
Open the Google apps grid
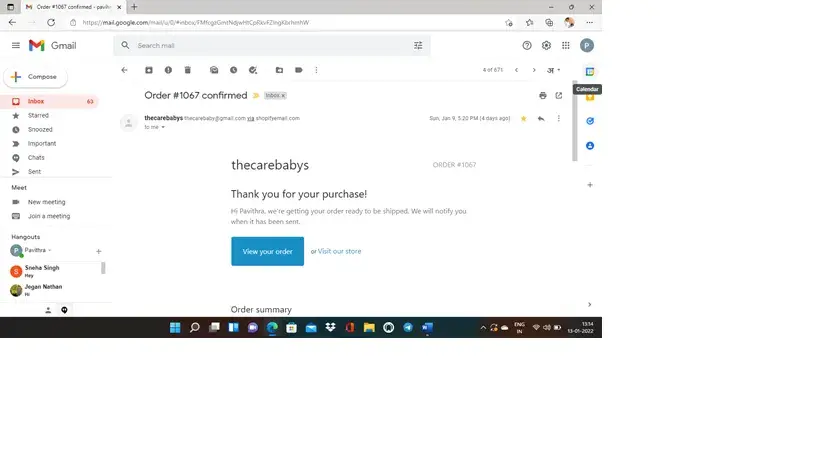pos(566,45)
